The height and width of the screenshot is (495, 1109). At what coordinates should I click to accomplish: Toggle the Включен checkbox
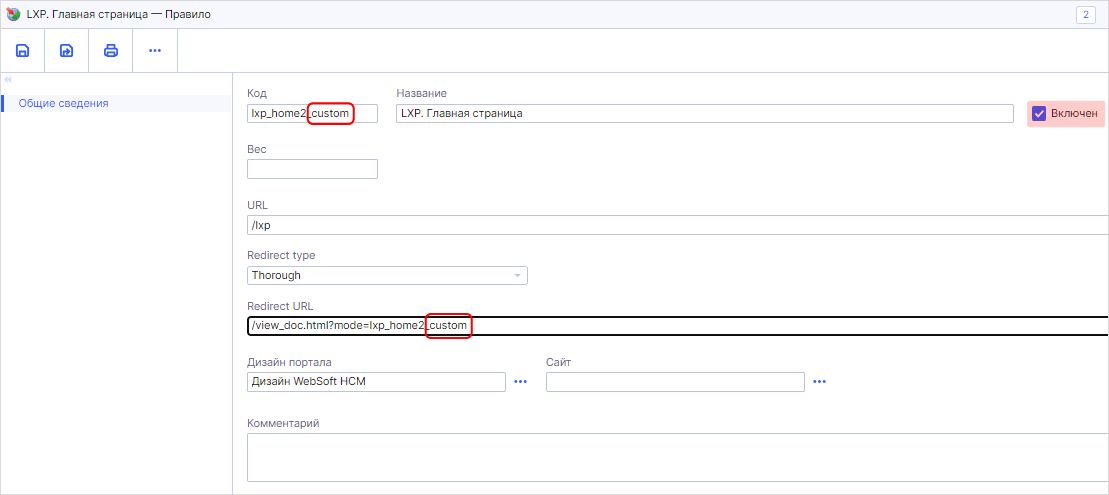pyautogui.click(x=1039, y=113)
